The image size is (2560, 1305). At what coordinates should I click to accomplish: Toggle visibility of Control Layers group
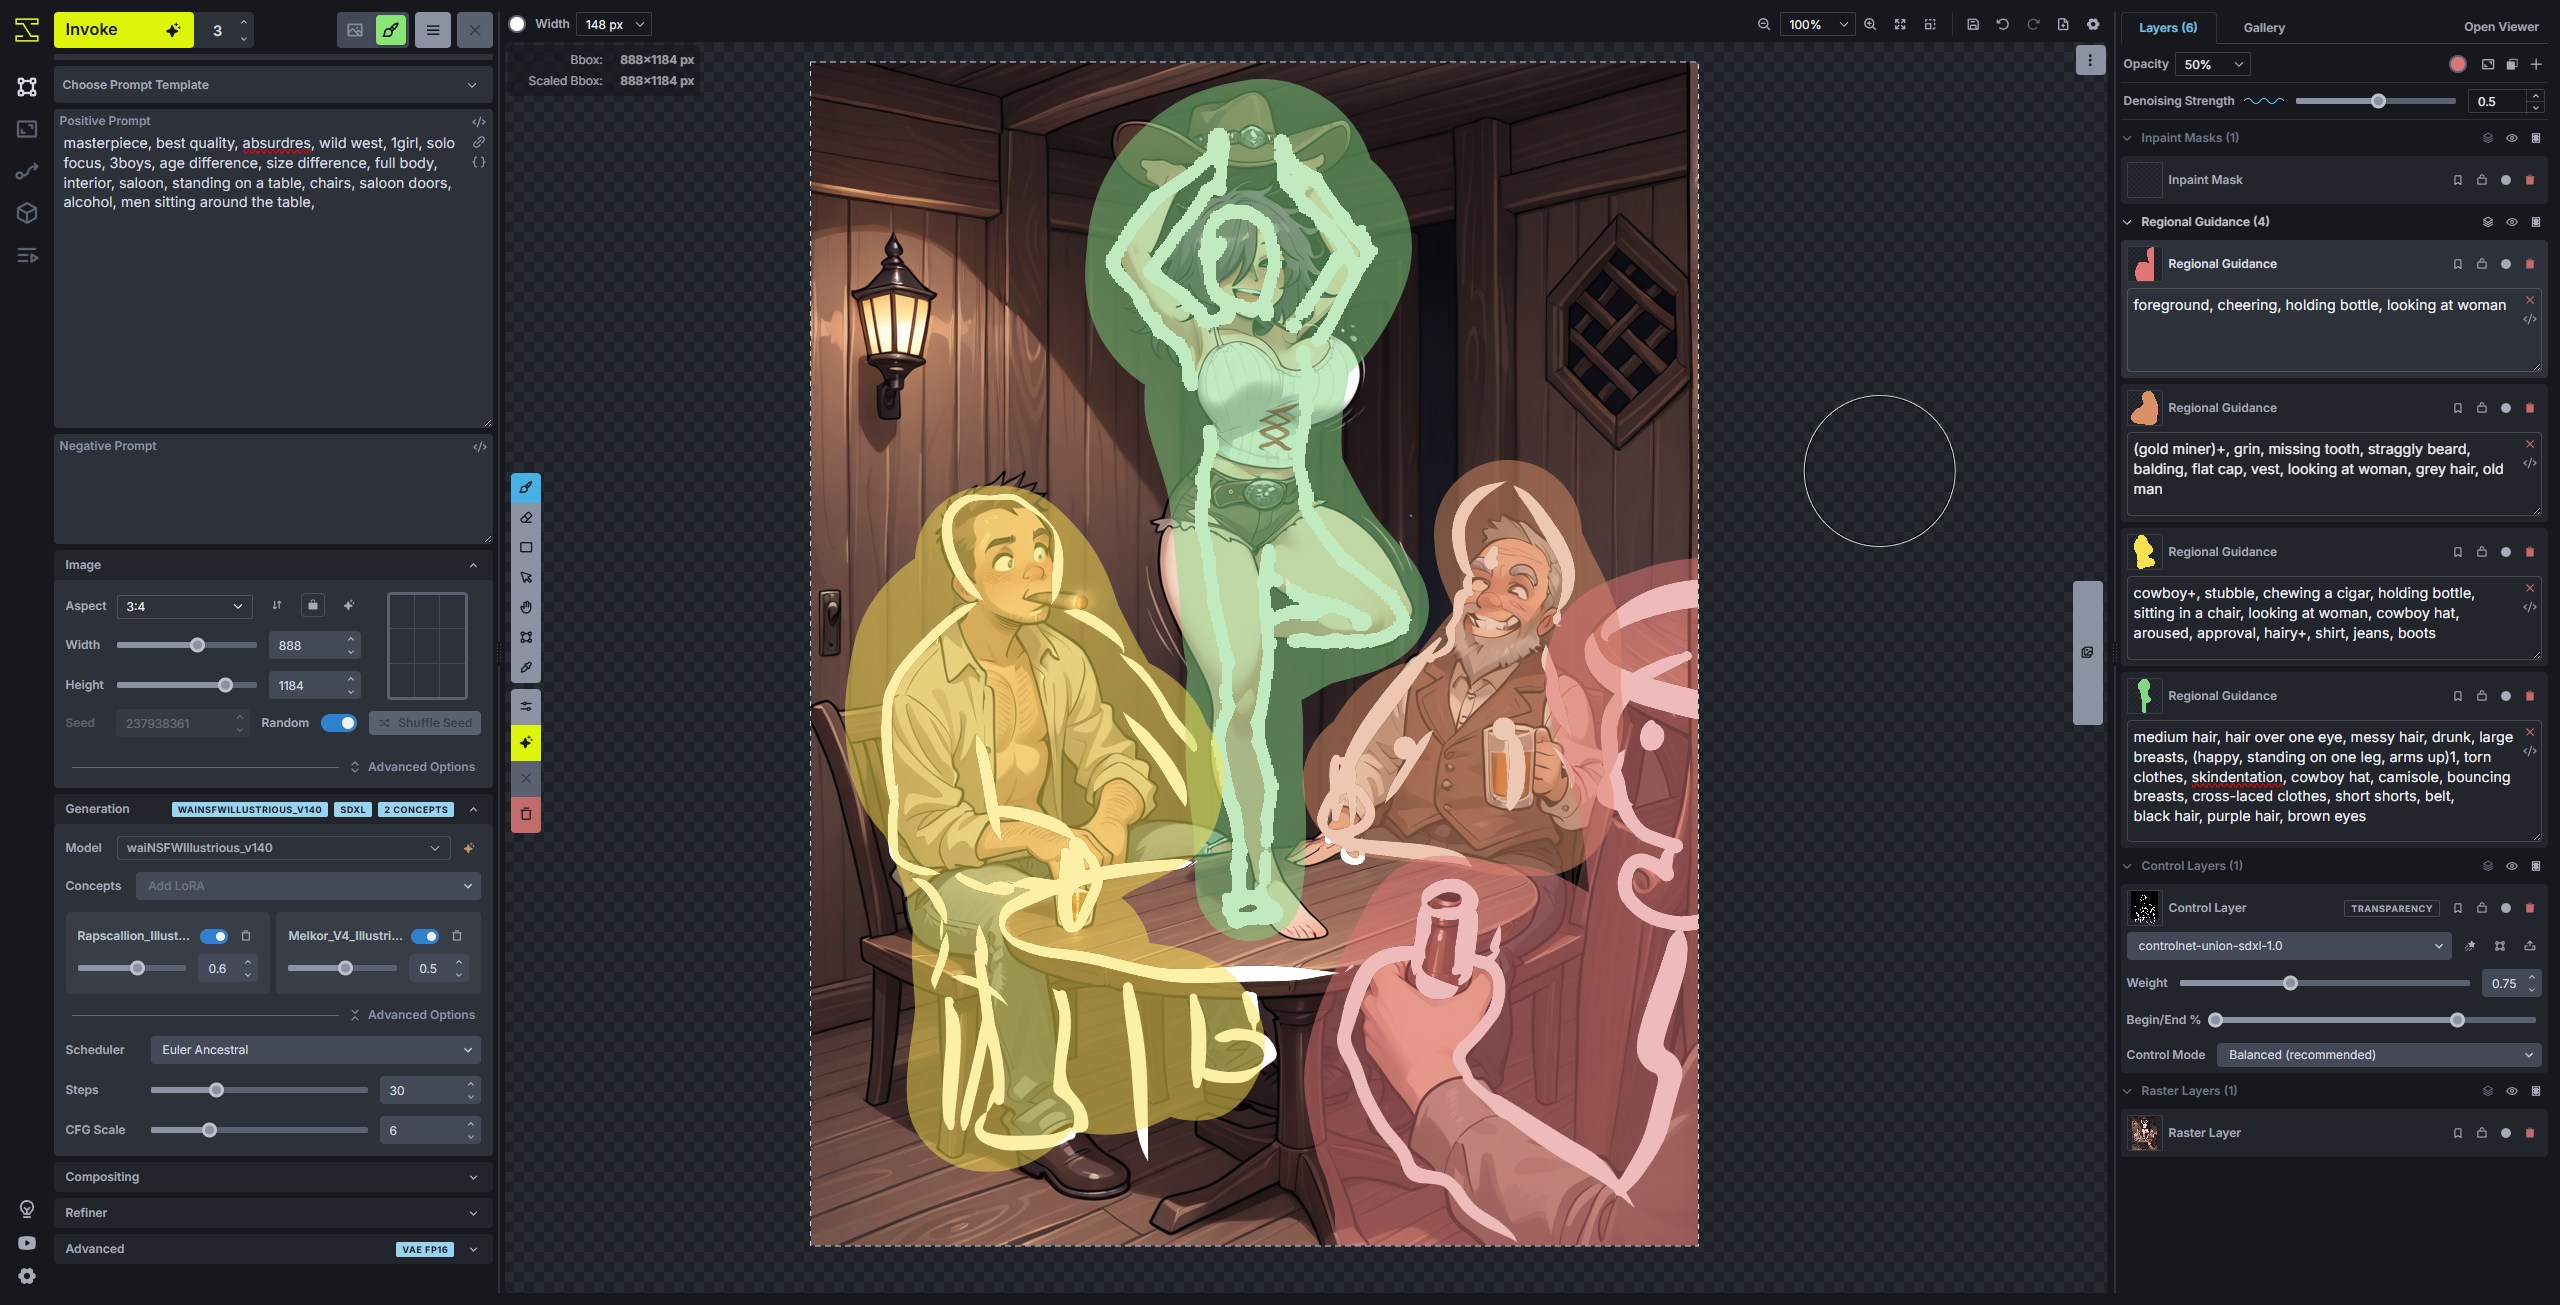coord(2512,866)
